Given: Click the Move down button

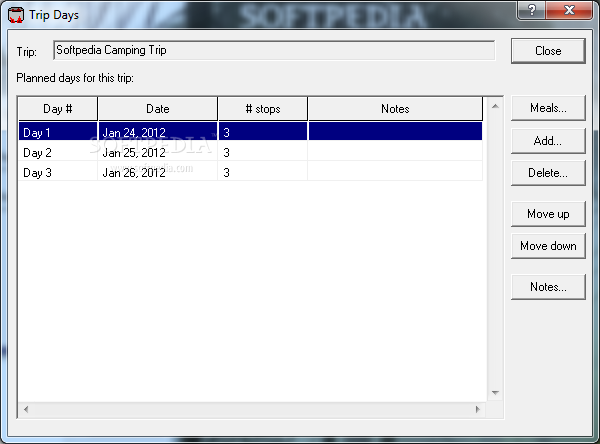Looking at the screenshot, I should click(x=548, y=246).
